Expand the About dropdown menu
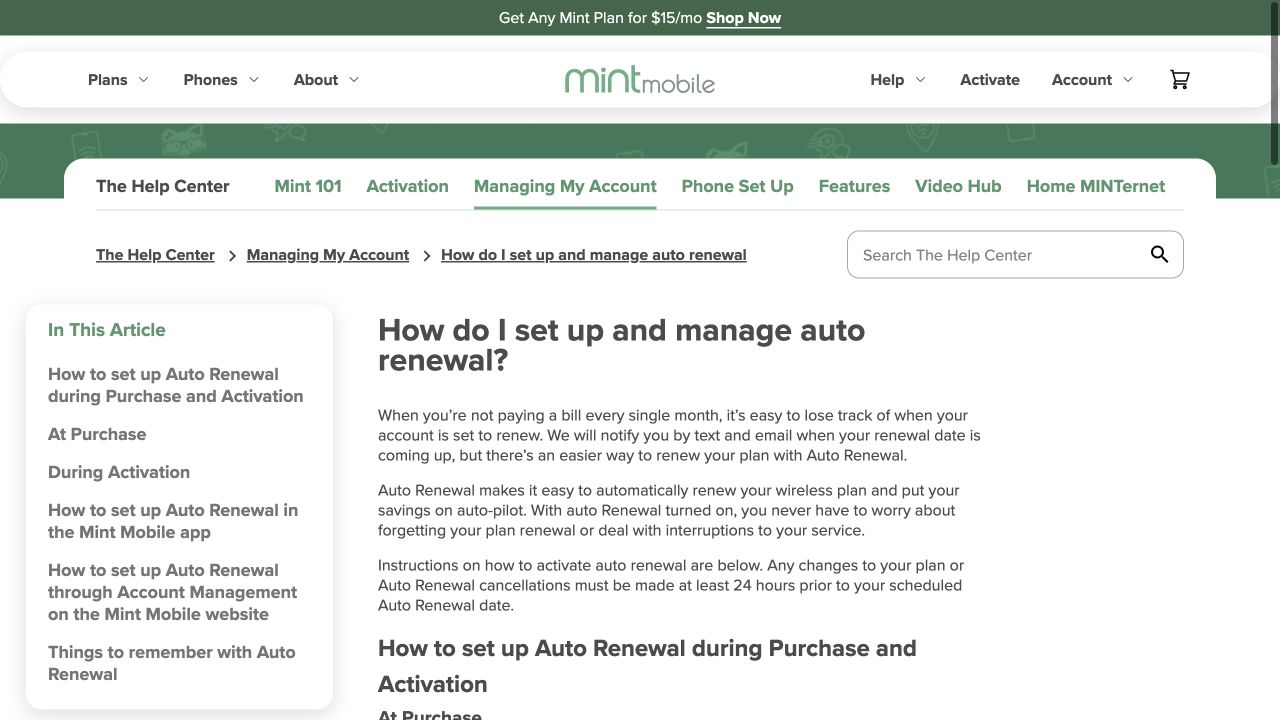The image size is (1280, 720). click(326, 80)
